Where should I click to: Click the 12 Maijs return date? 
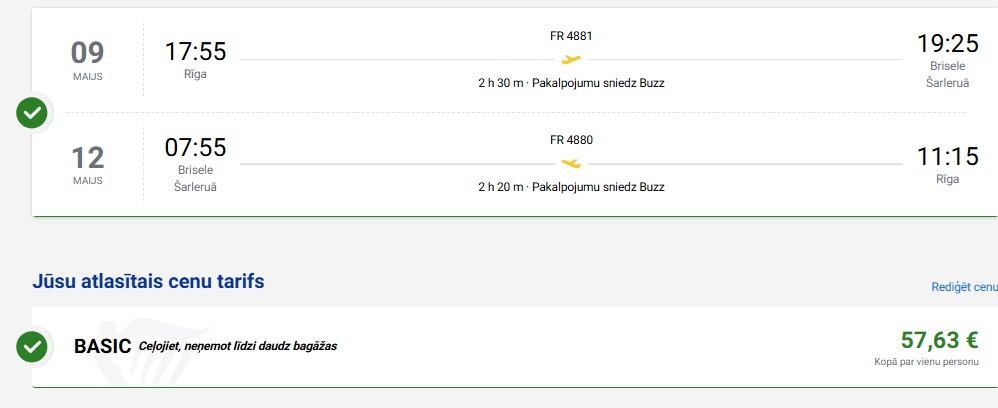pyautogui.click(x=87, y=157)
